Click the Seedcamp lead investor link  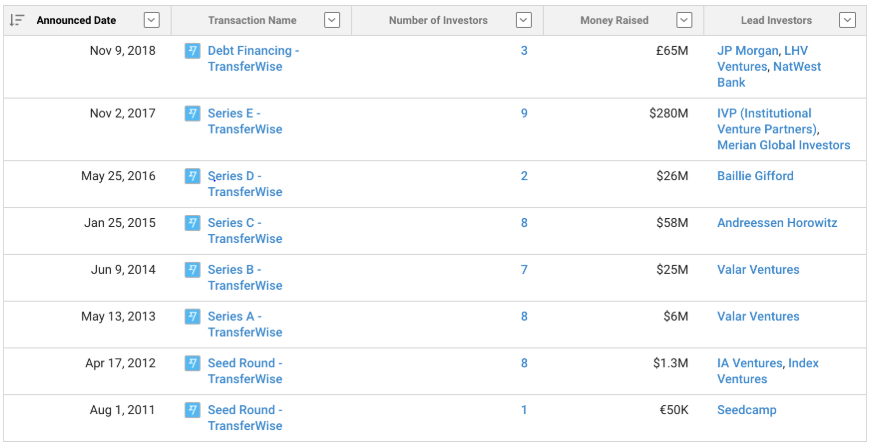(x=746, y=410)
